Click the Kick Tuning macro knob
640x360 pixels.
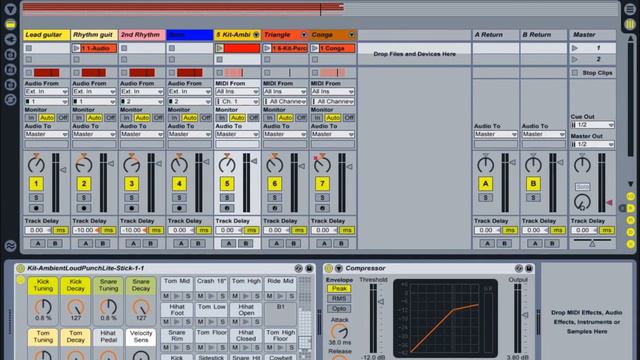coord(43,307)
